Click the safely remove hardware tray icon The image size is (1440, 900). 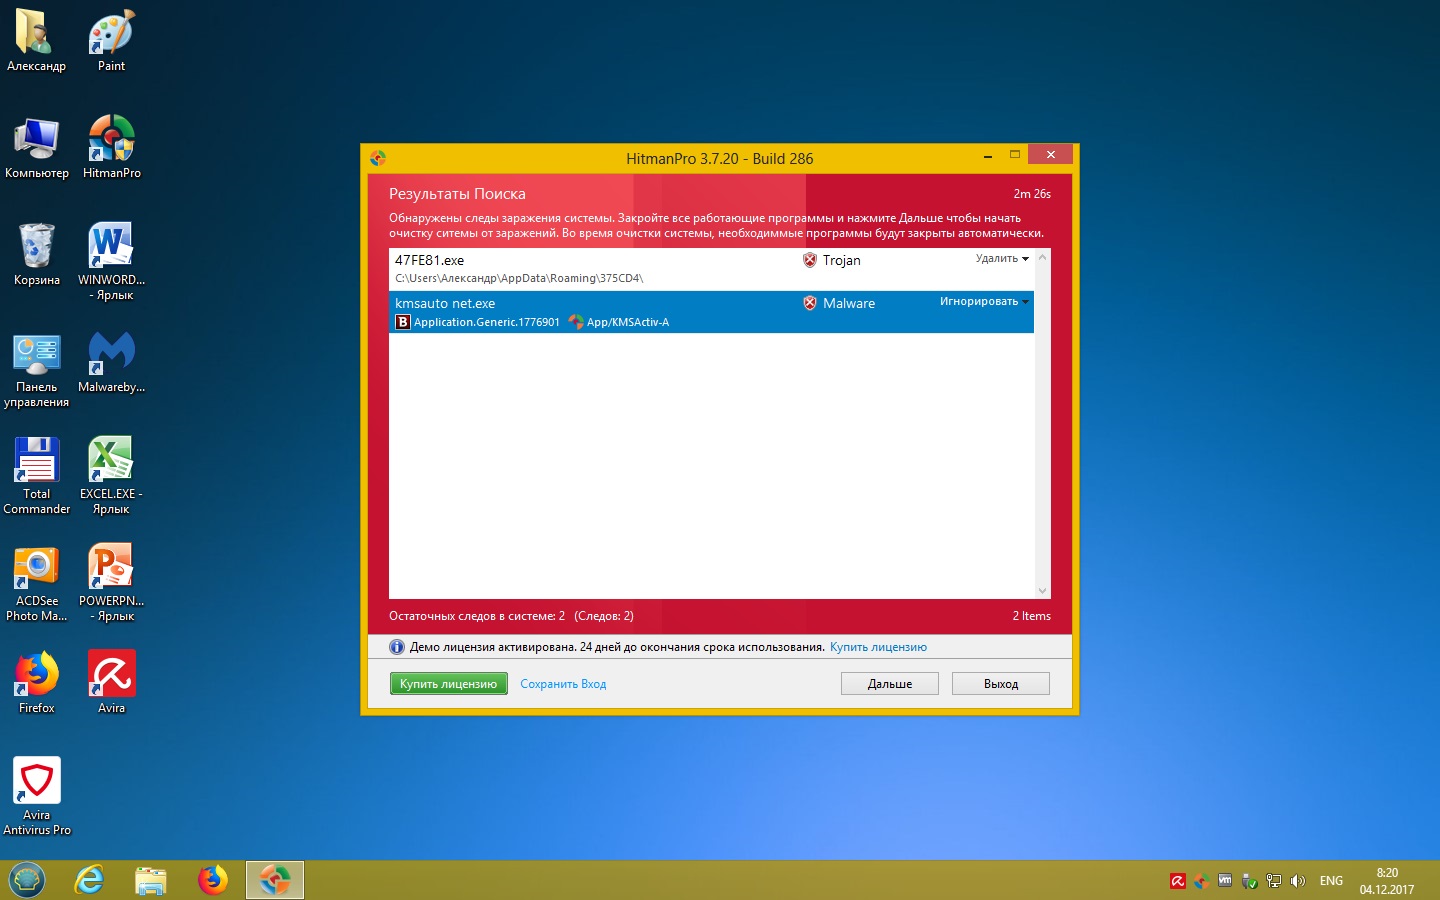(1249, 881)
